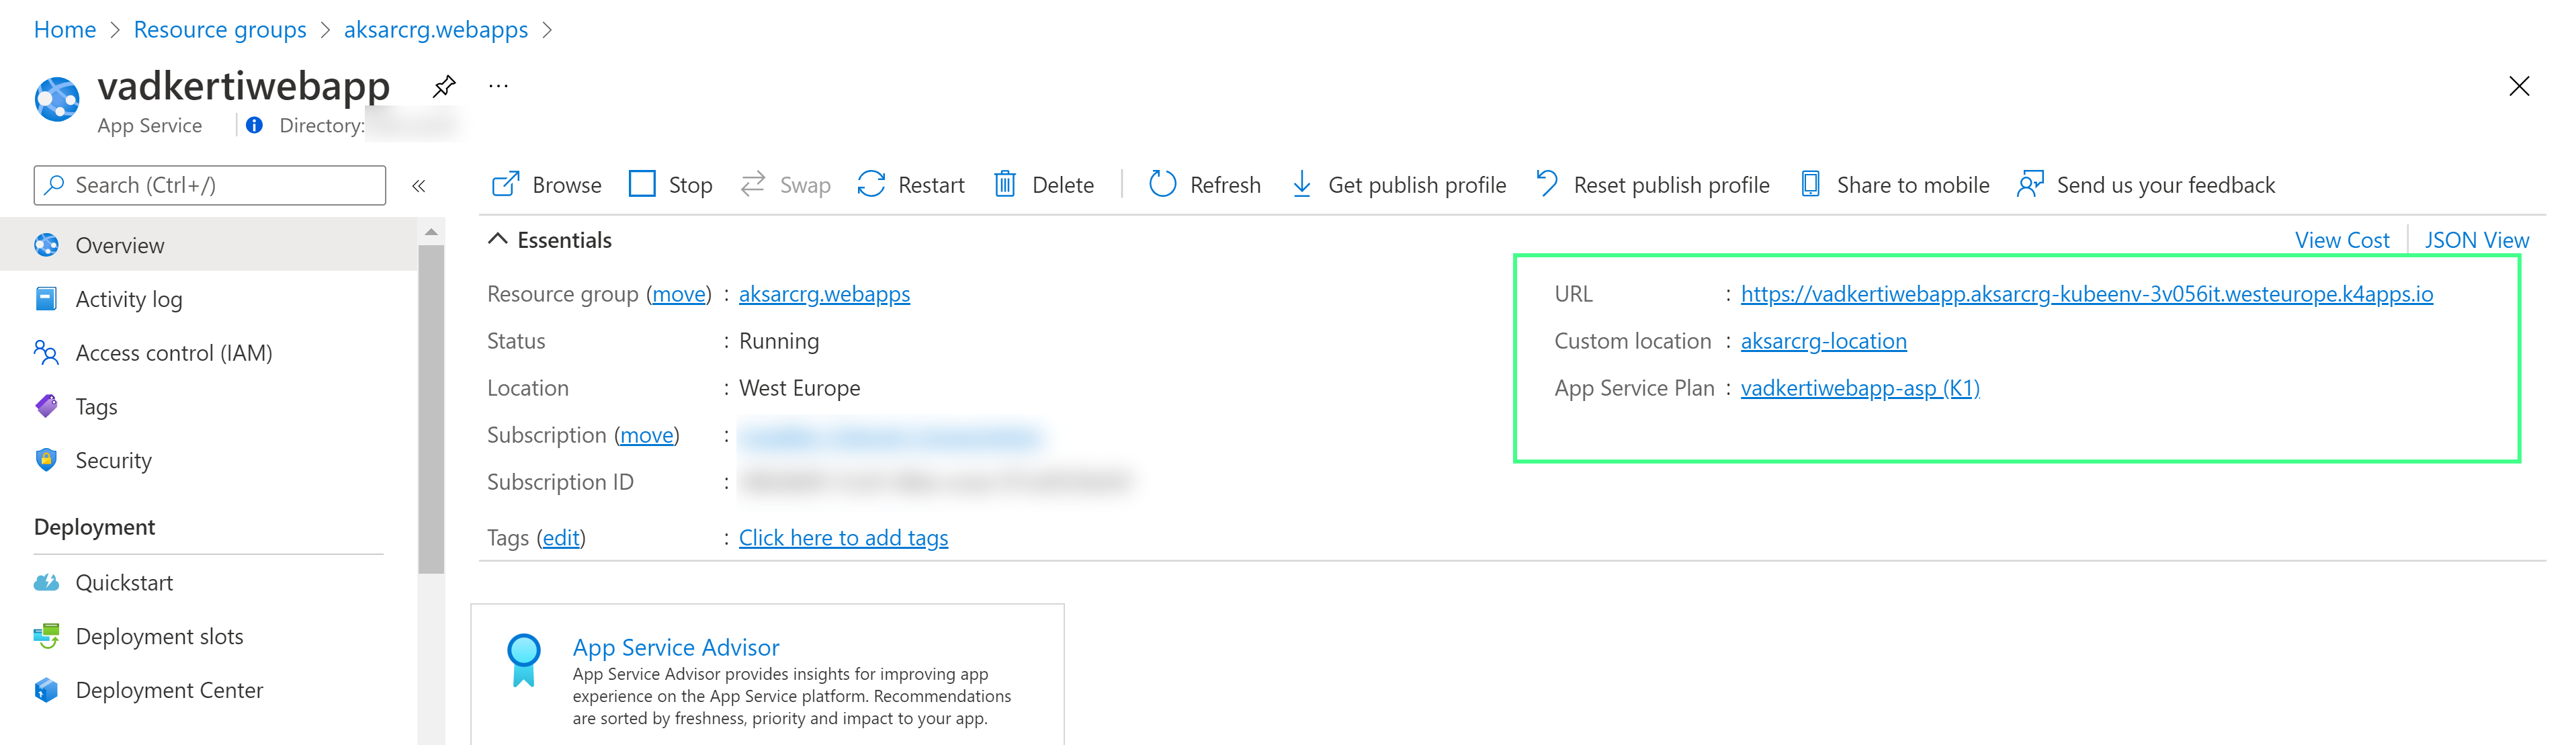
Task: Open the k4apps.io app URL
Action: click(x=2086, y=294)
